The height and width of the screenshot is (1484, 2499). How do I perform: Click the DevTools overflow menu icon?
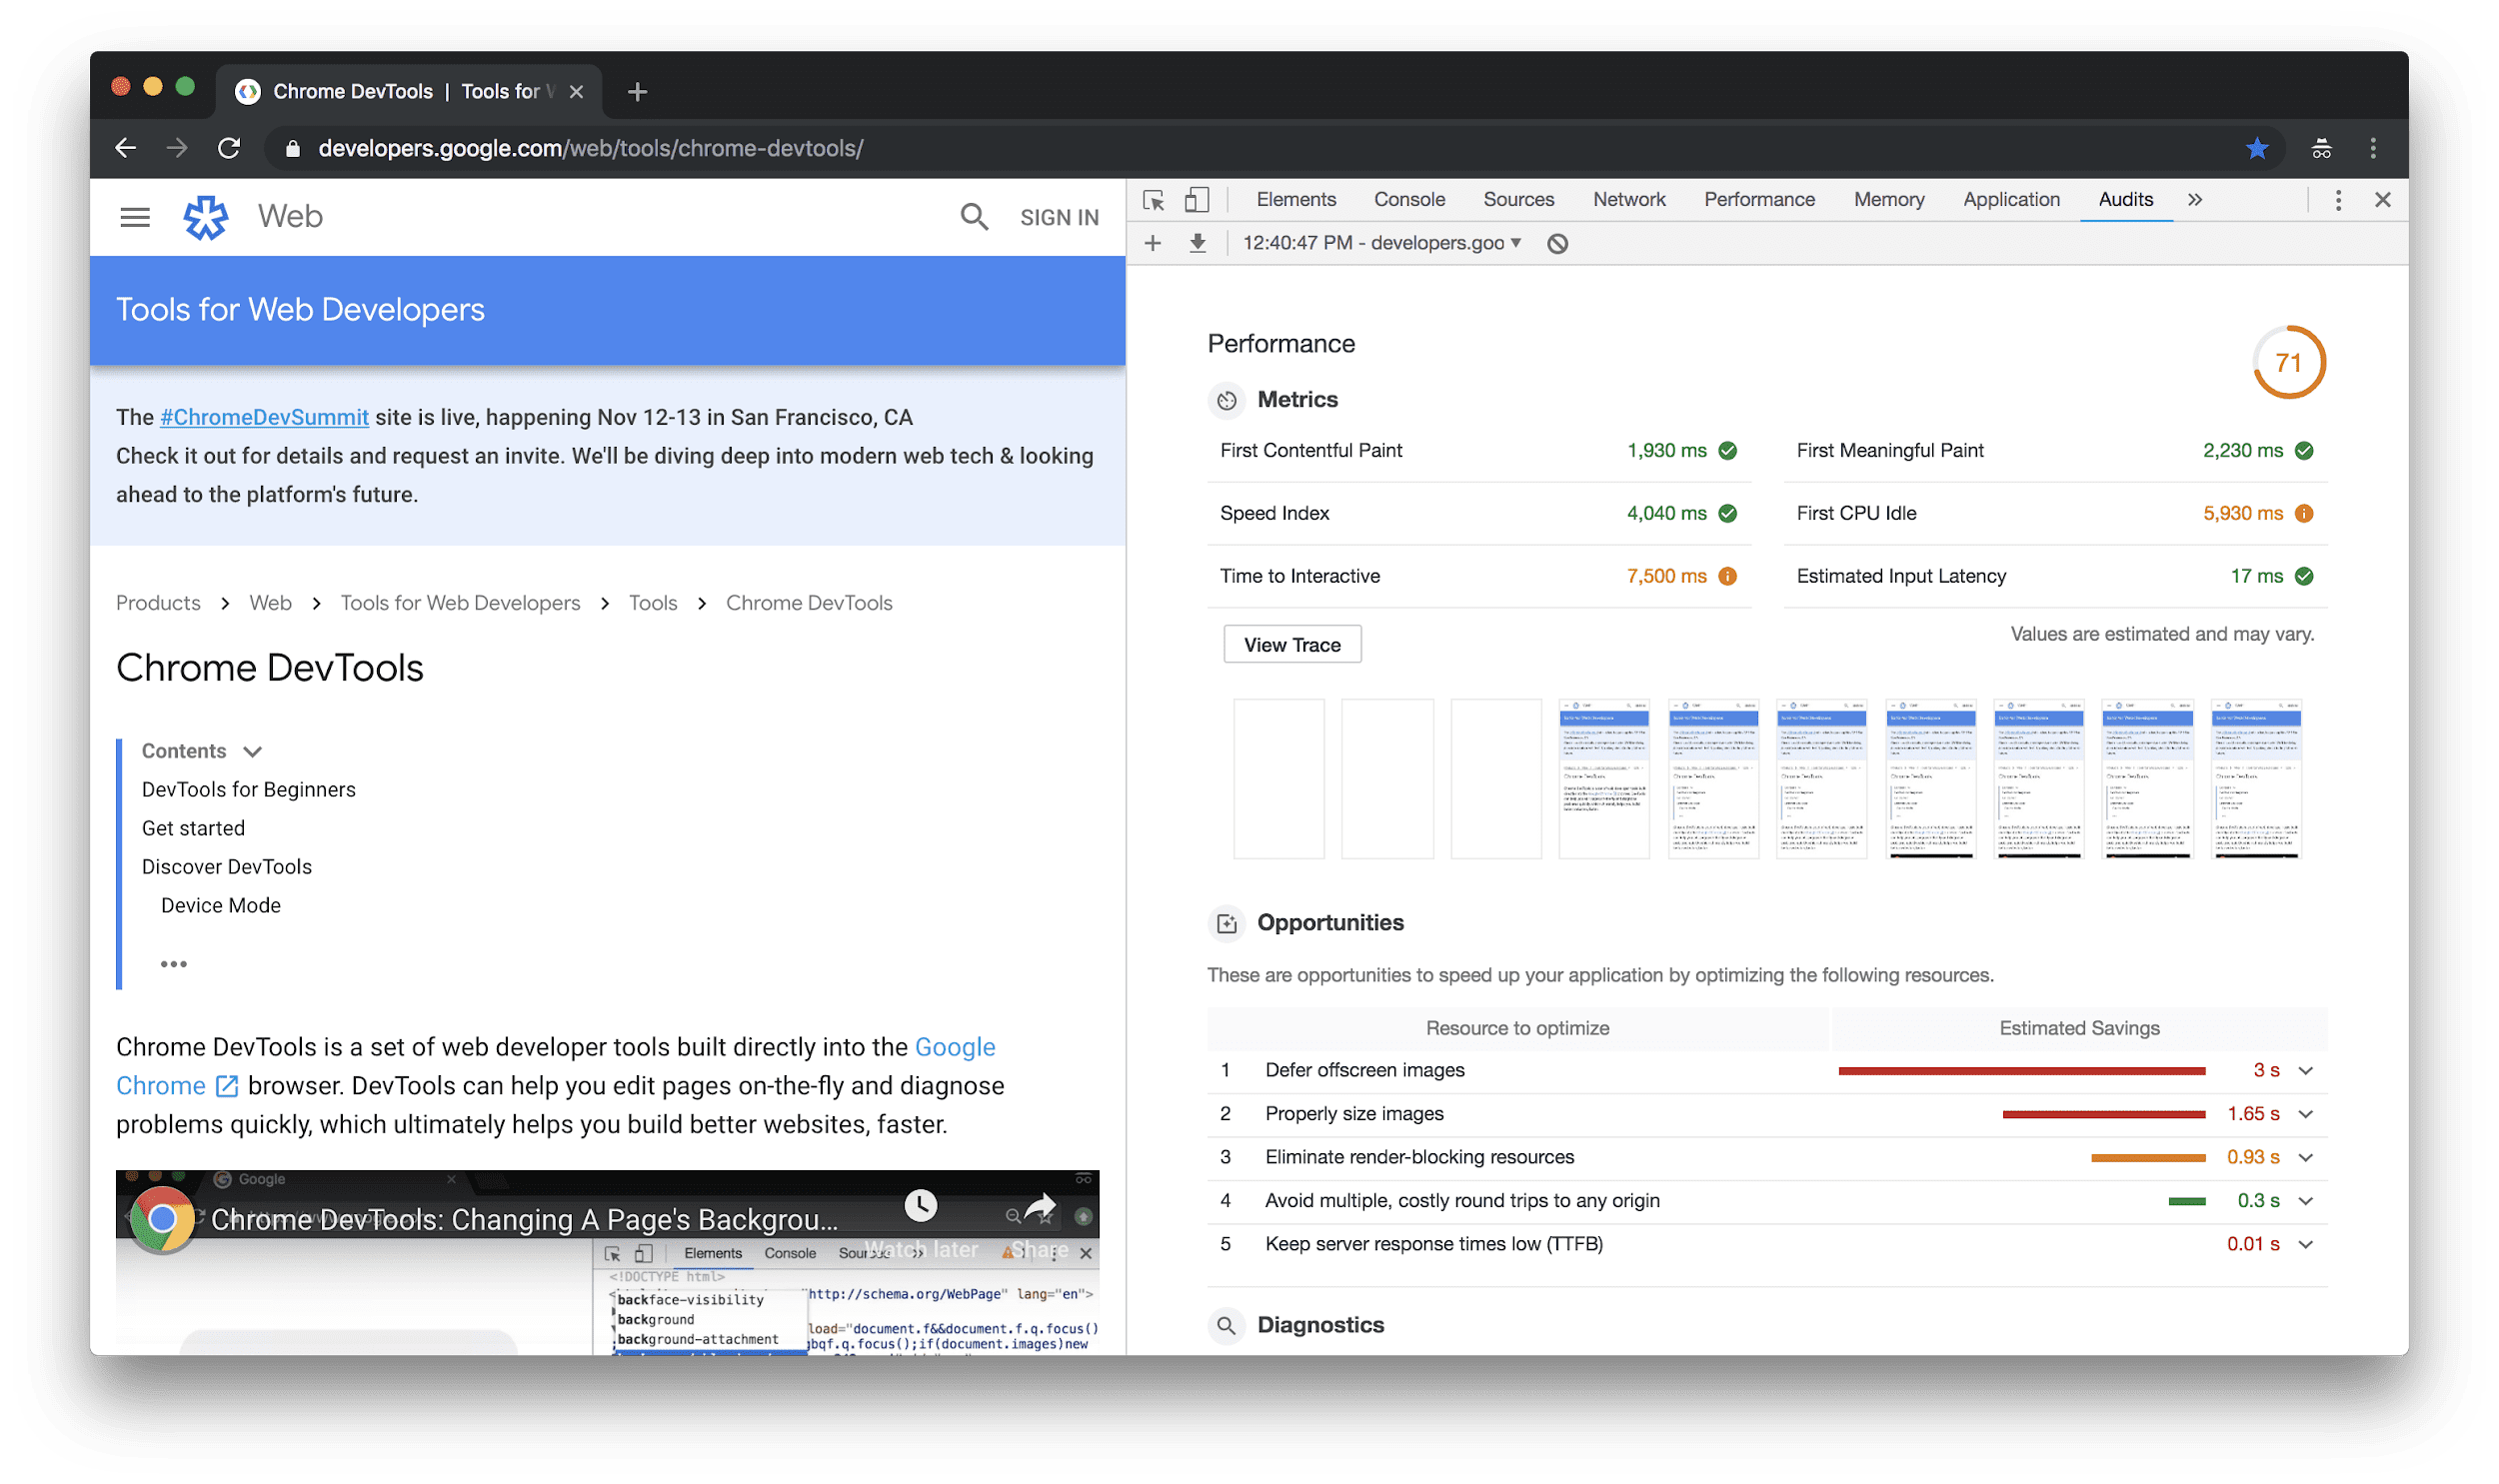click(x=2338, y=198)
